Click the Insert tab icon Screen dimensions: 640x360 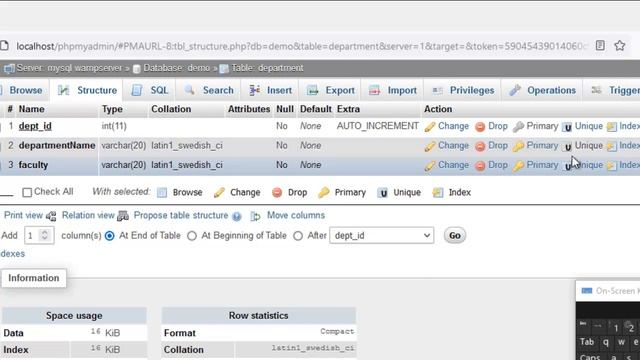(255, 90)
